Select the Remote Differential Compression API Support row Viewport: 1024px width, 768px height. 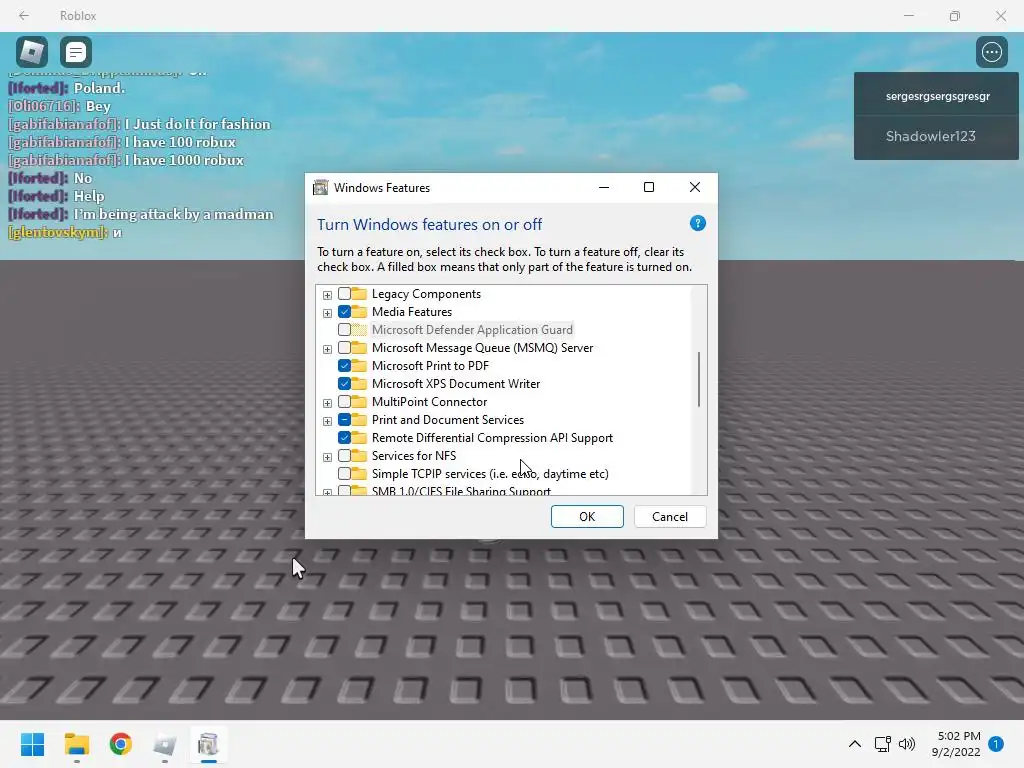pos(492,438)
